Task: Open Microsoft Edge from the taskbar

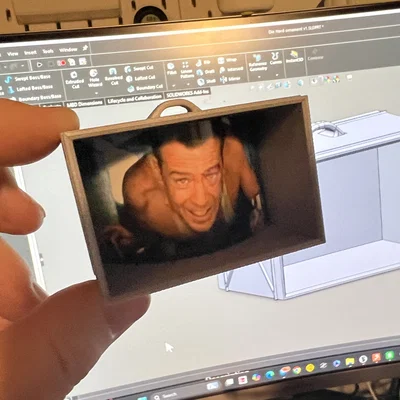Action: (270, 374)
